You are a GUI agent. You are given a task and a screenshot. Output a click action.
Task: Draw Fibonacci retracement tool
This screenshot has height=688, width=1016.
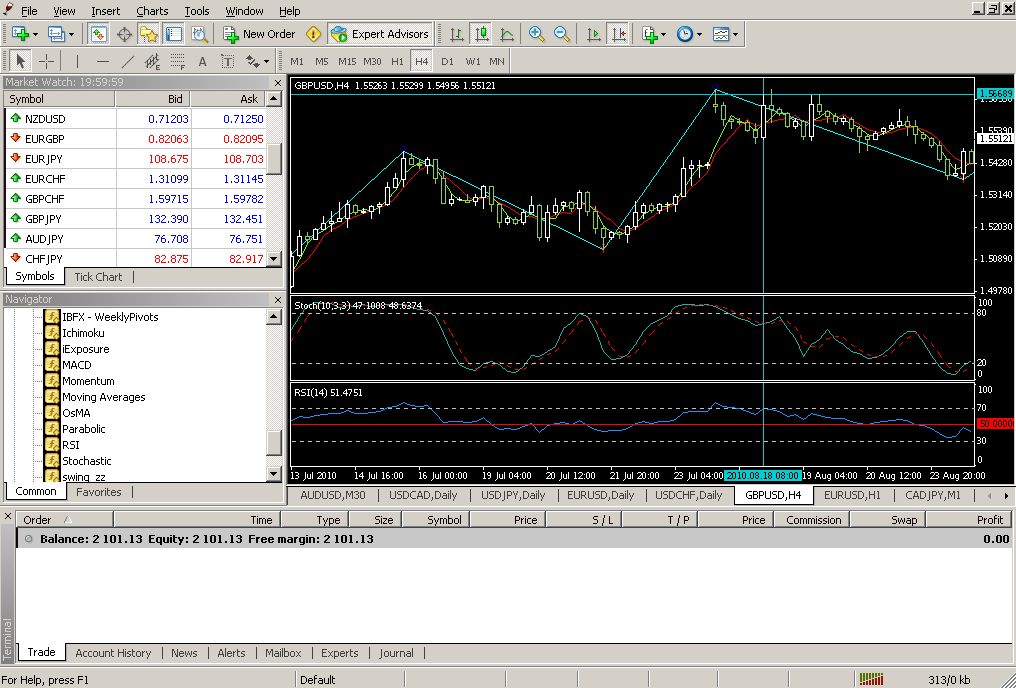coord(177,61)
